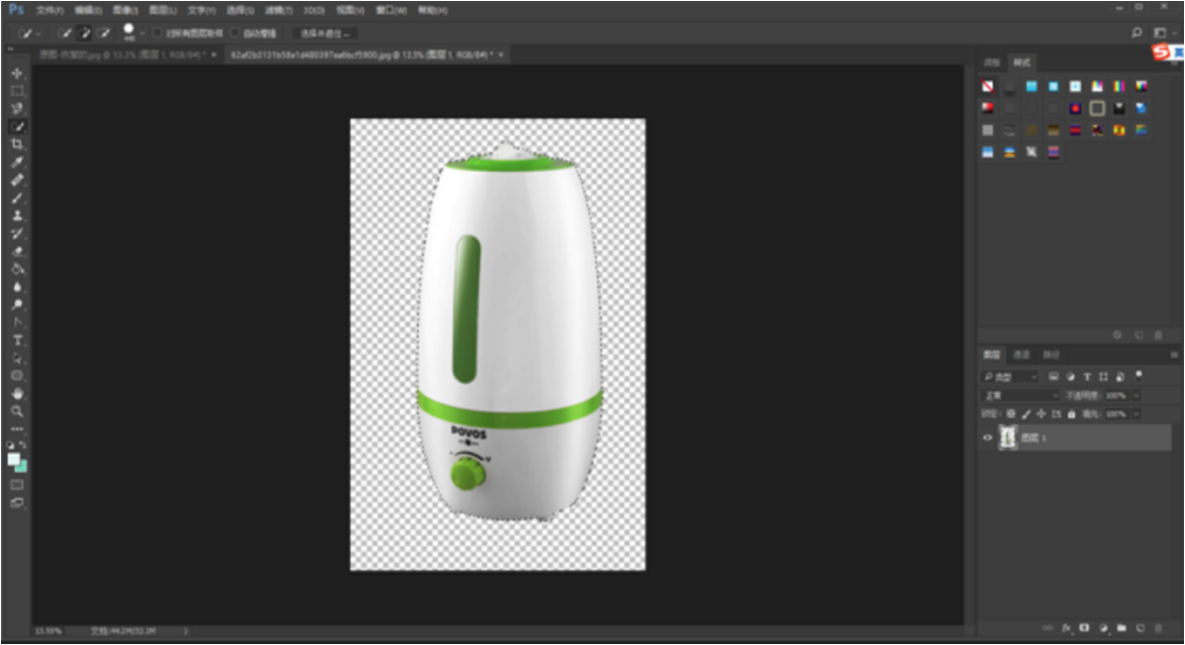Switch to the 通道 channels tab
This screenshot has height=645, width=1185.
(x=1021, y=355)
